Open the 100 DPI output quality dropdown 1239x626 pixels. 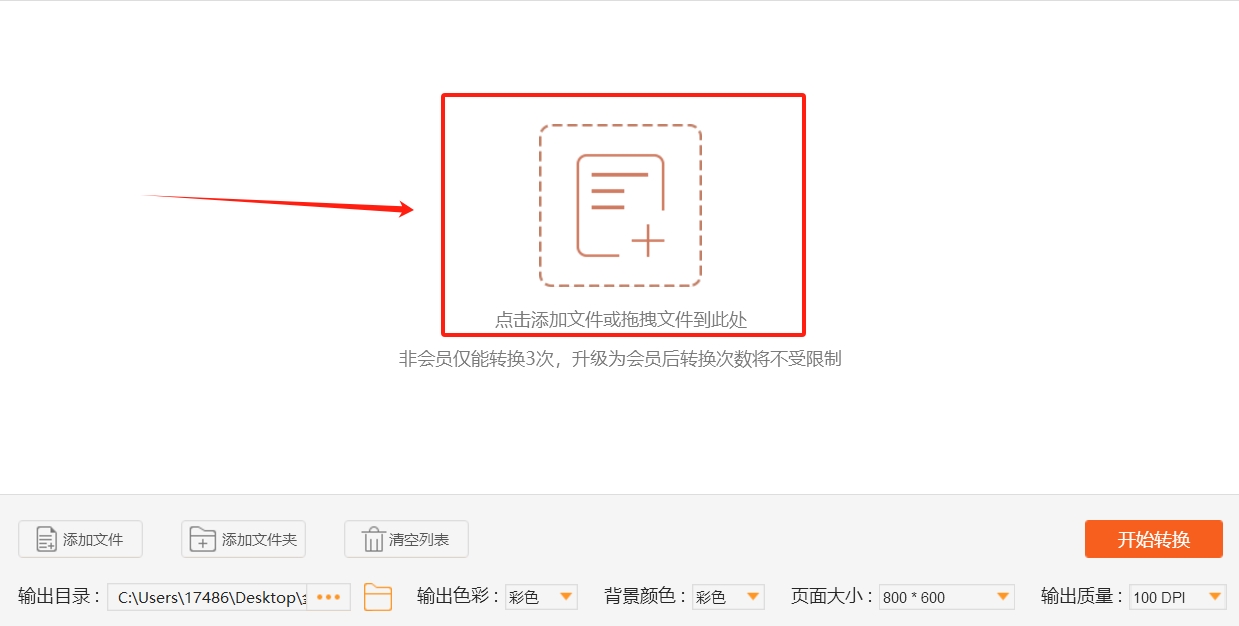pos(1178,596)
